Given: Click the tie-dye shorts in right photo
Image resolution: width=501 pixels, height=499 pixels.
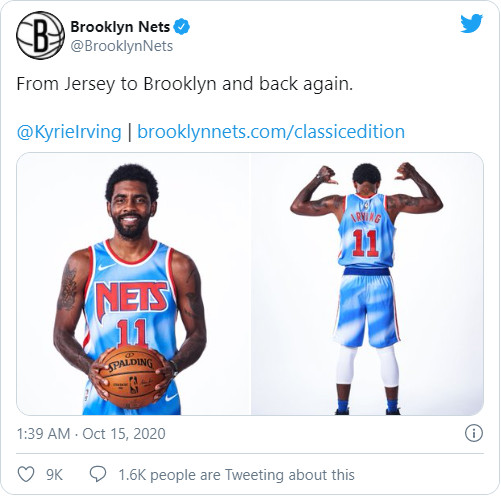Looking at the screenshot, I should (x=366, y=308).
